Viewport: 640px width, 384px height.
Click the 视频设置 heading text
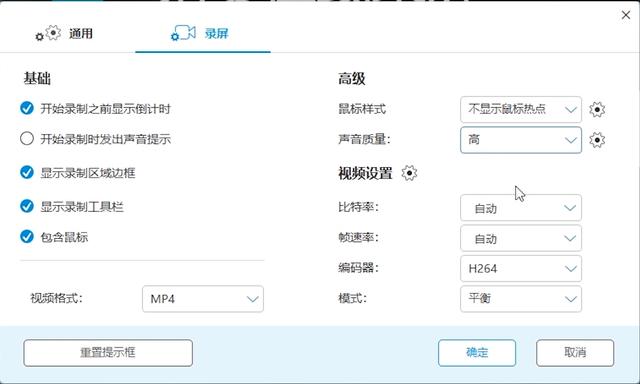click(365, 173)
